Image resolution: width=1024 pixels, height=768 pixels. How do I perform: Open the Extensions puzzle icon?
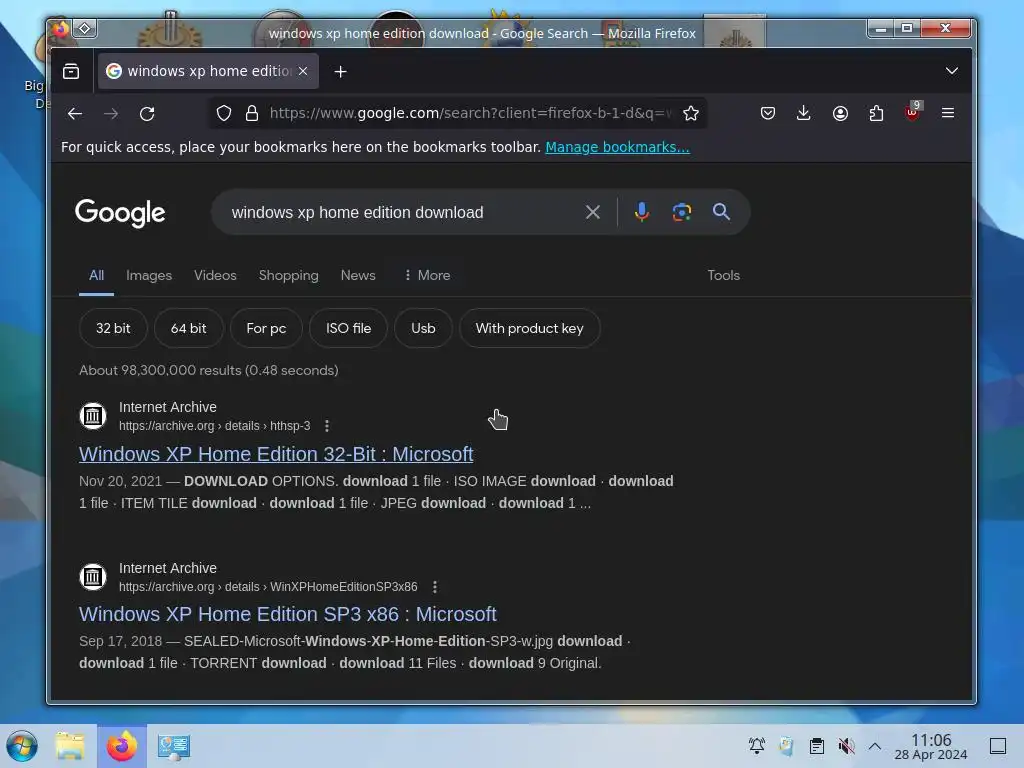876,114
